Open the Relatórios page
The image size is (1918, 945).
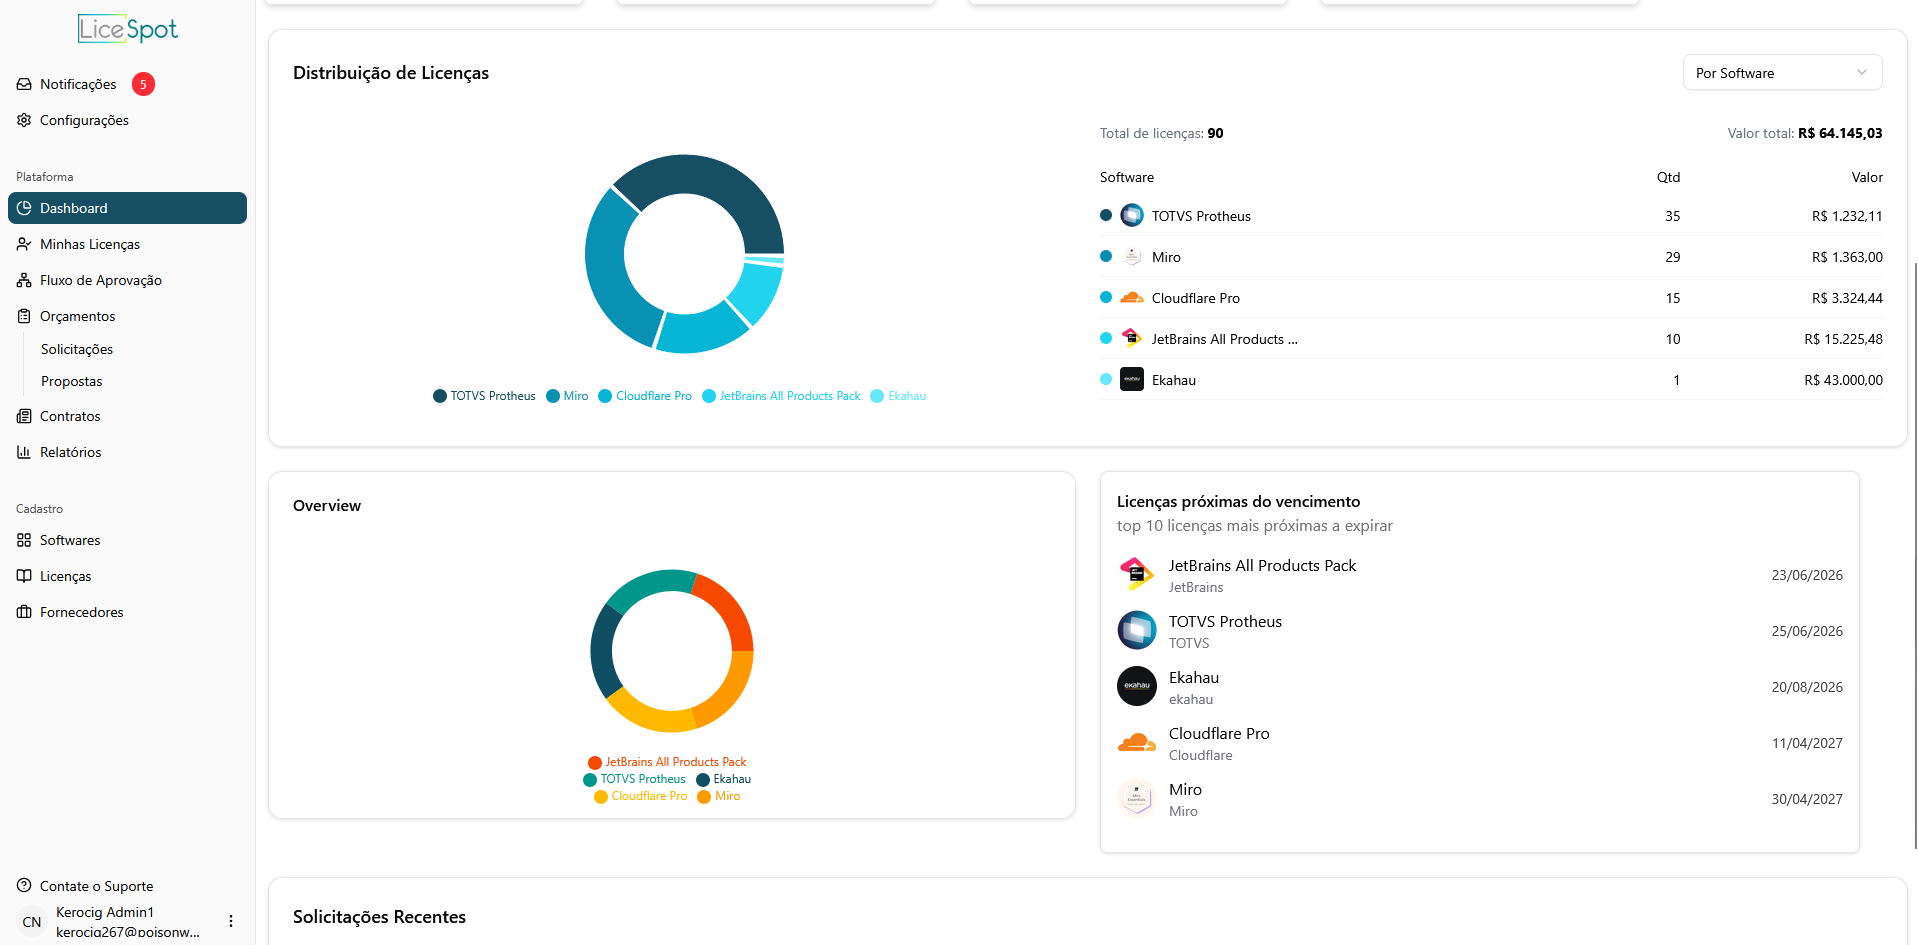coord(127,452)
